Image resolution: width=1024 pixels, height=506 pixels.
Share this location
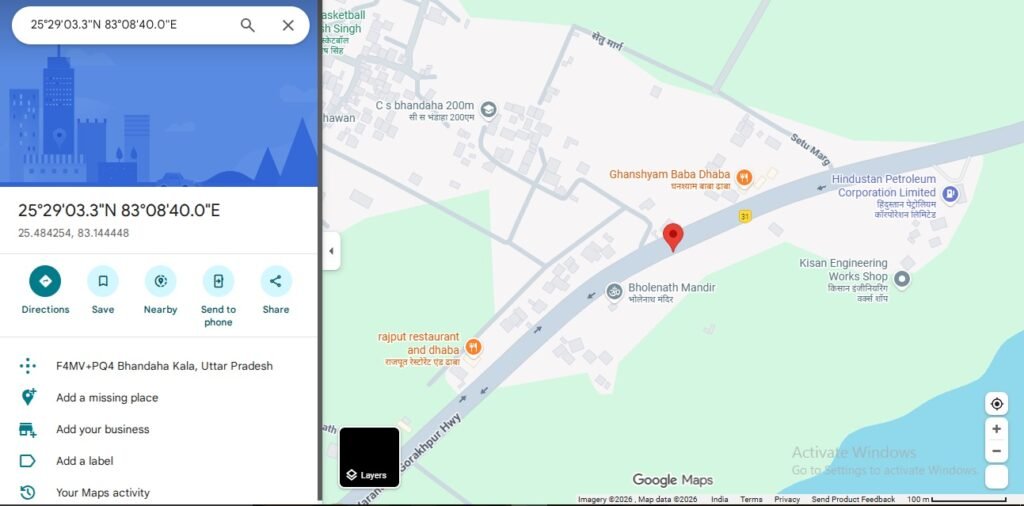[276, 281]
